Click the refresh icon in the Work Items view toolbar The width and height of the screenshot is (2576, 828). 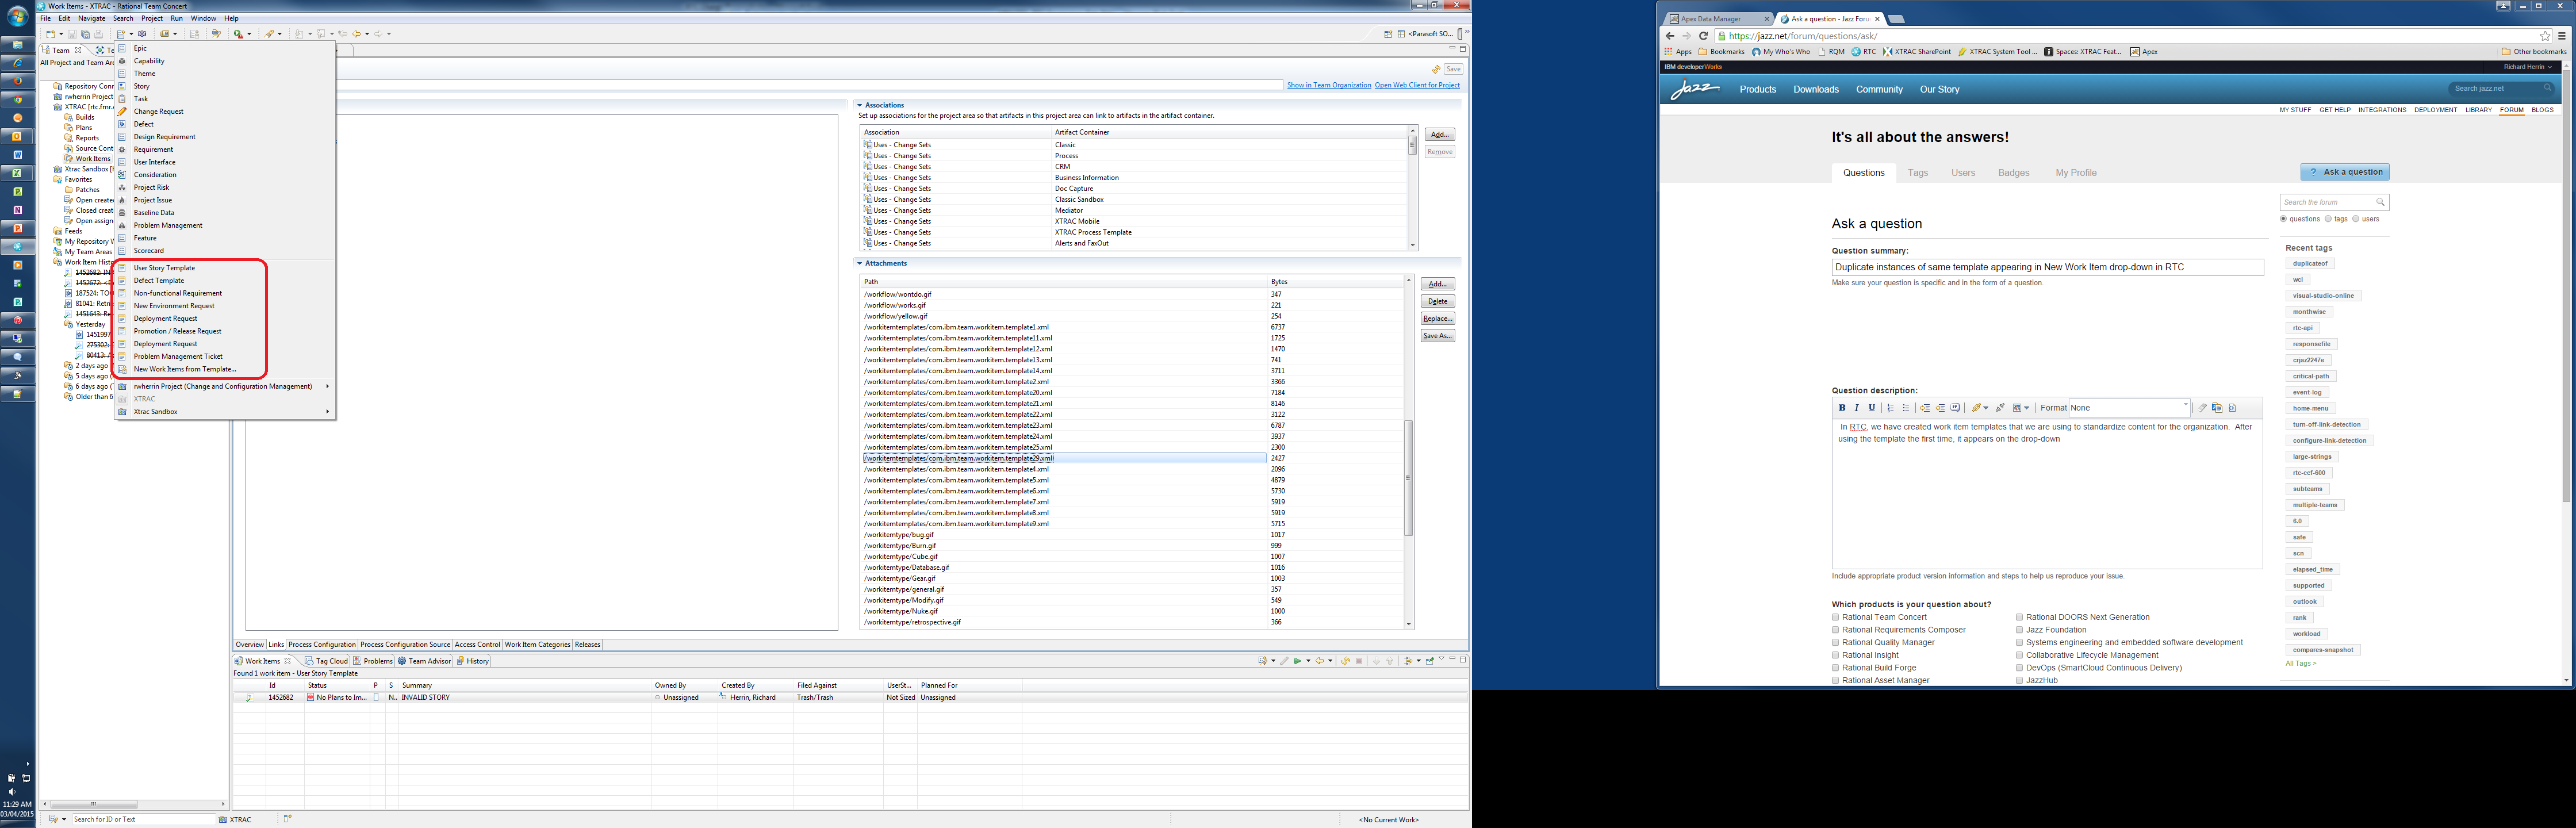pos(1345,661)
